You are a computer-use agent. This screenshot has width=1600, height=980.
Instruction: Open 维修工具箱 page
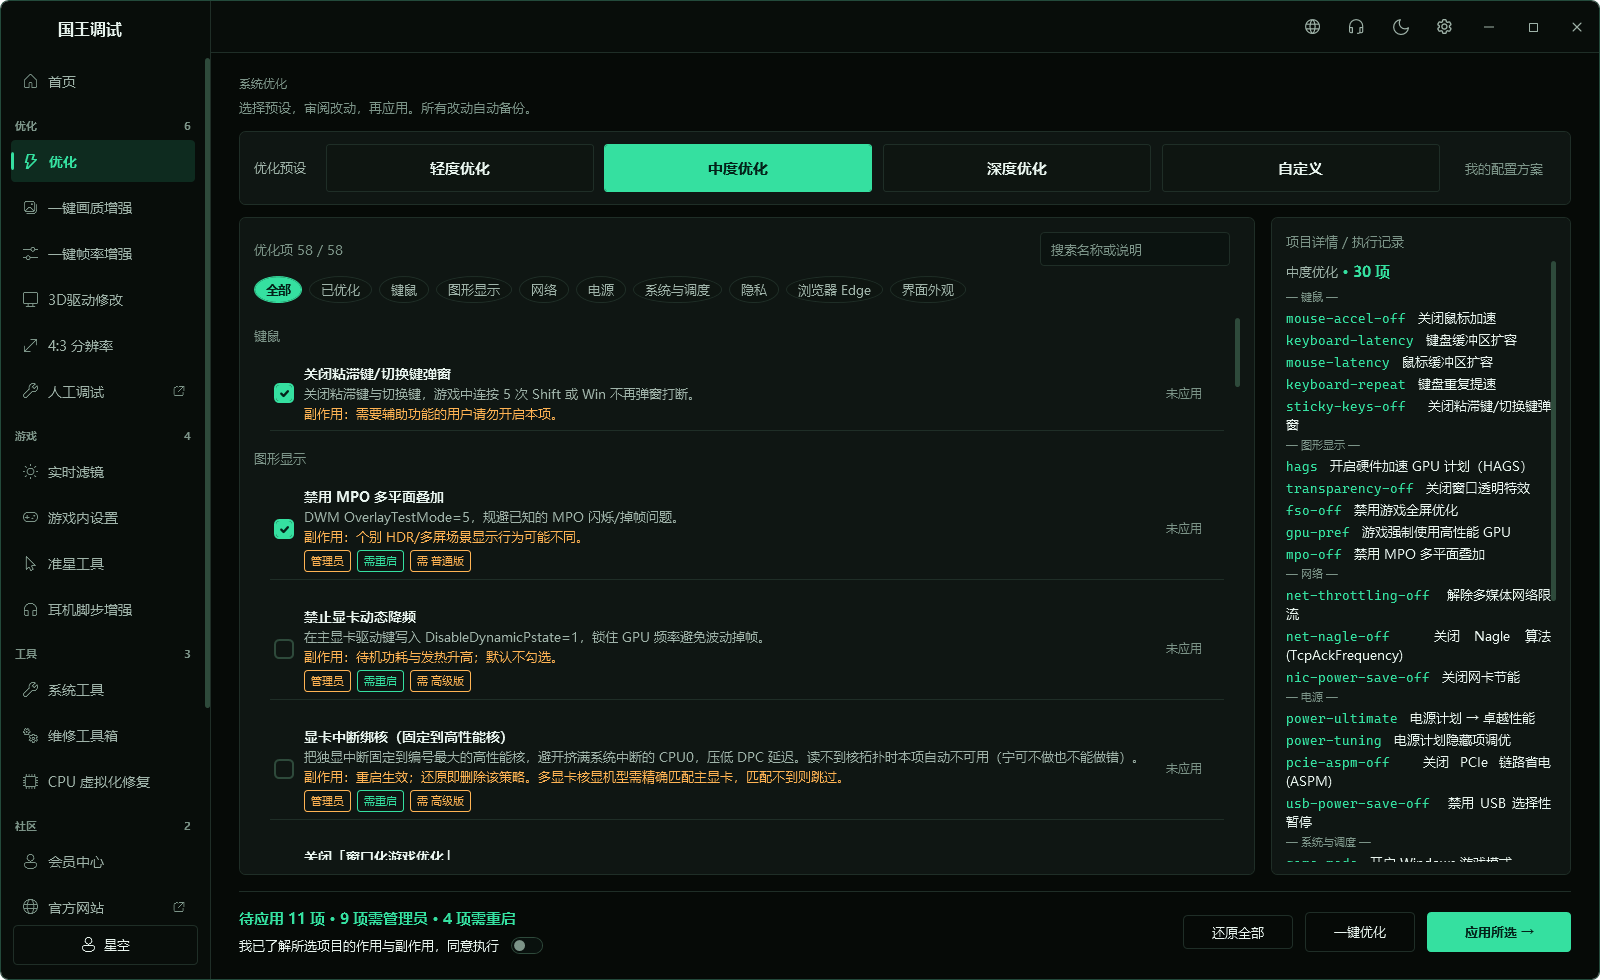(103, 736)
